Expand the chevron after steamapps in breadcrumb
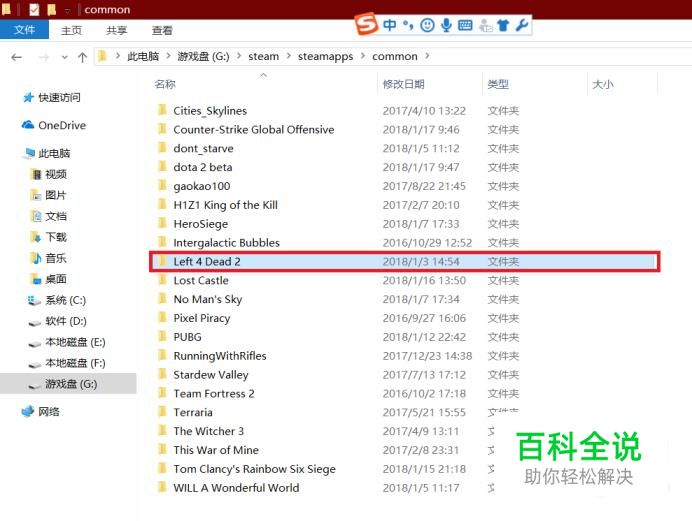 (363, 56)
